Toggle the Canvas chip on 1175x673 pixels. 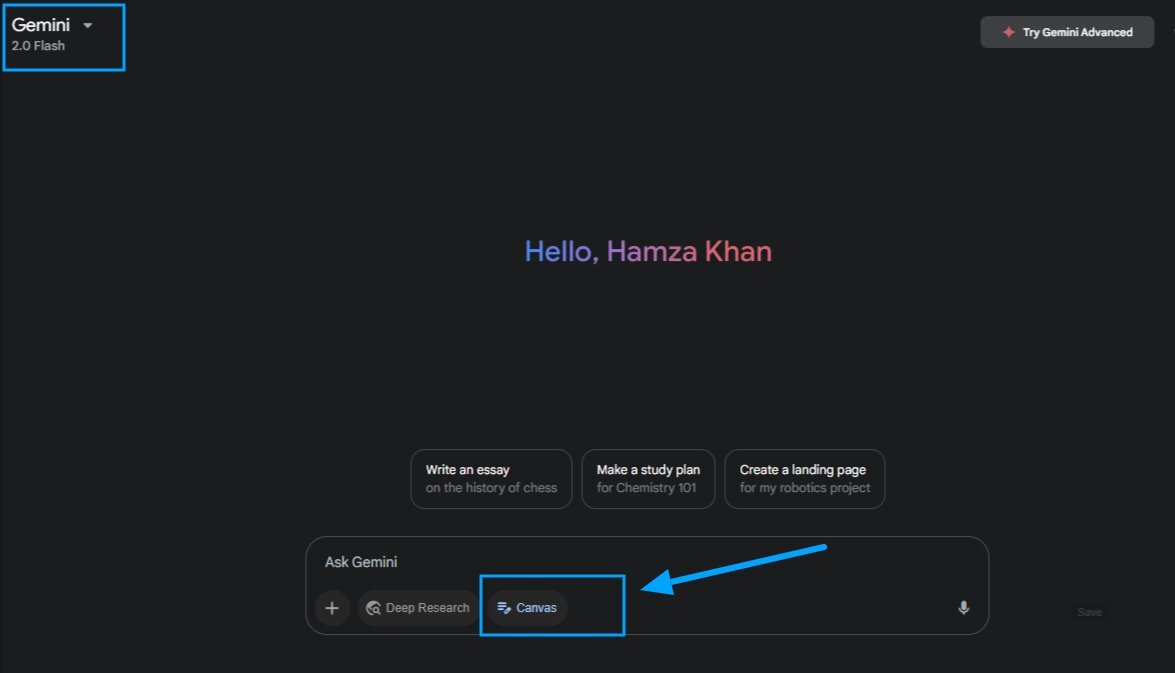click(528, 608)
